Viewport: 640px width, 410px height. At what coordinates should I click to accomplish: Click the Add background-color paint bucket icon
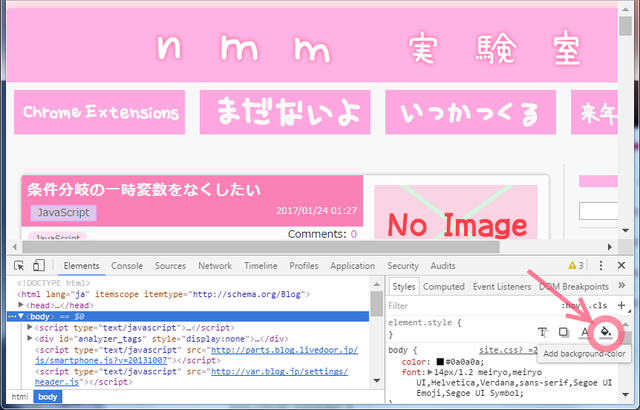[x=606, y=332]
